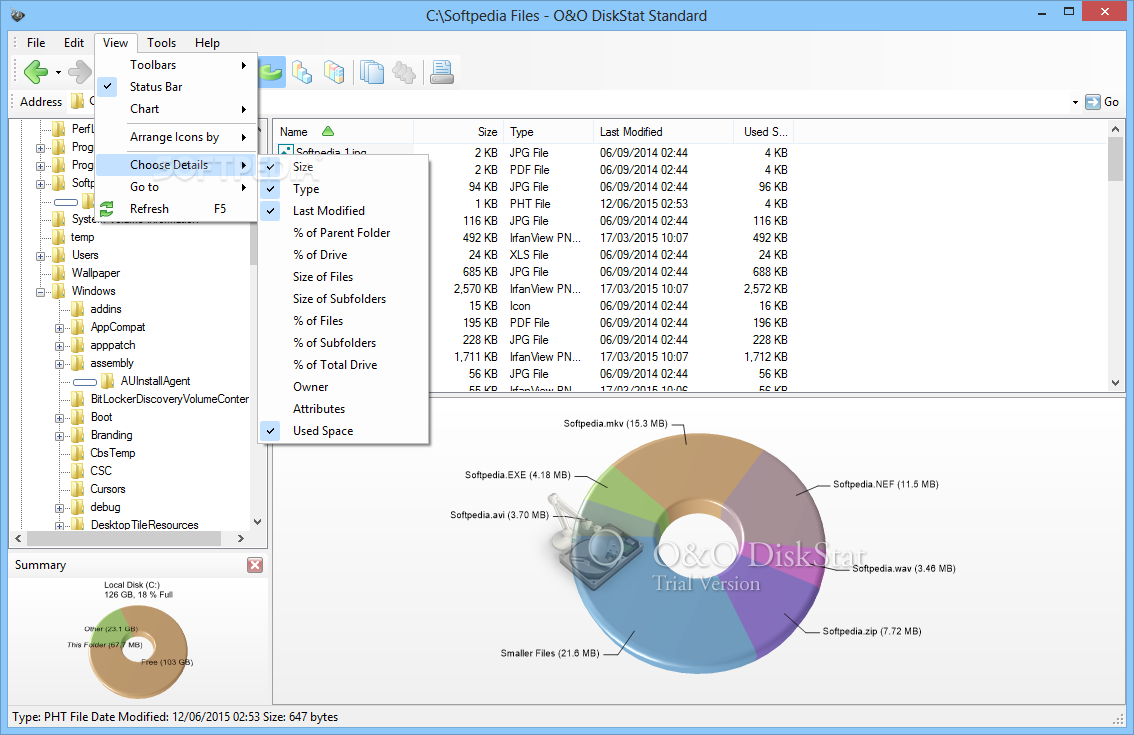Open the Arrange Icons by submenu

176,137
